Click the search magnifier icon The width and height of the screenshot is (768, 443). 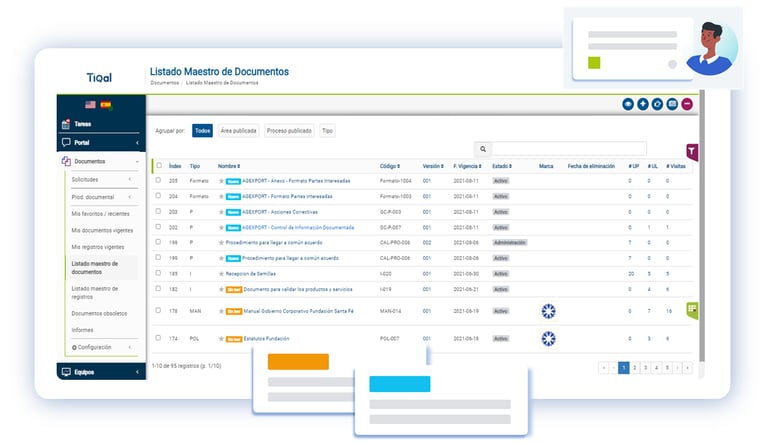pos(483,149)
